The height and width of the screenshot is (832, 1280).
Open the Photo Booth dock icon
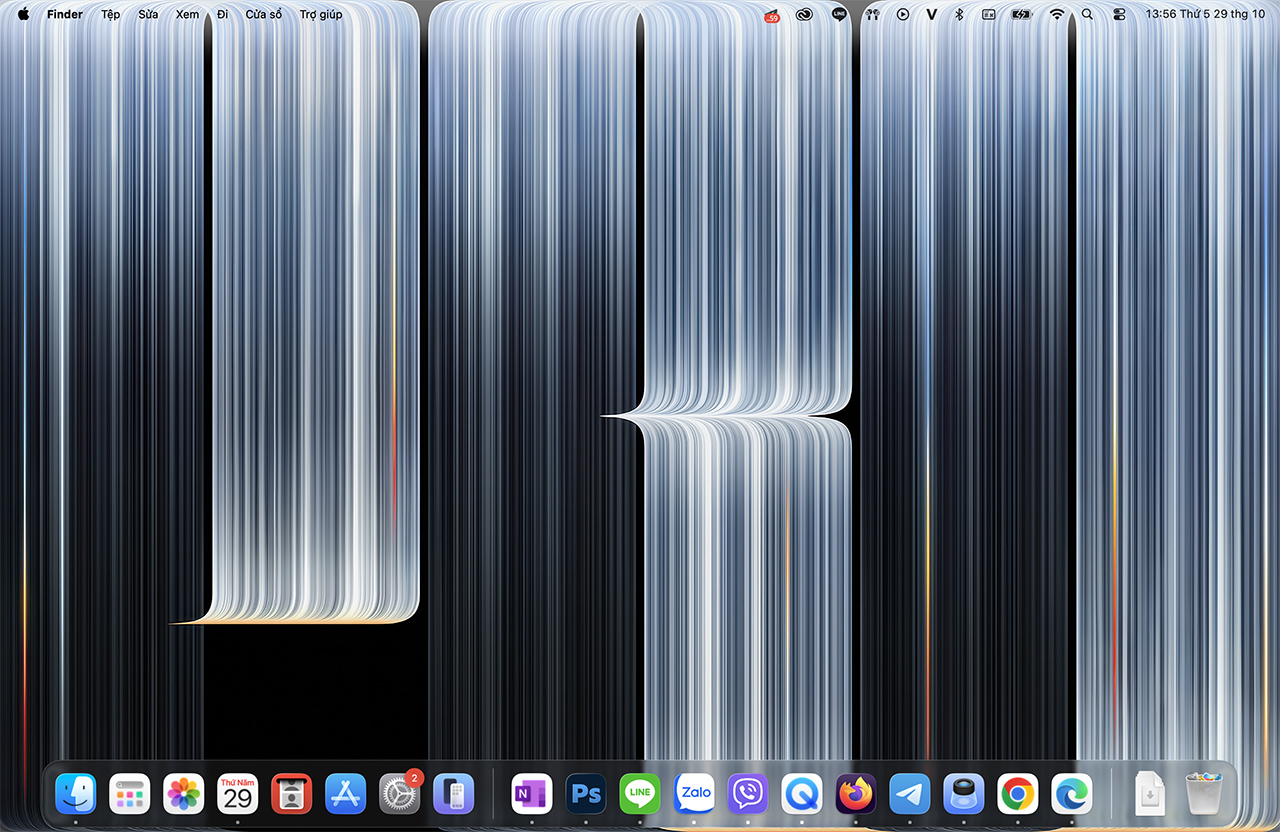pyautogui.click(x=292, y=794)
